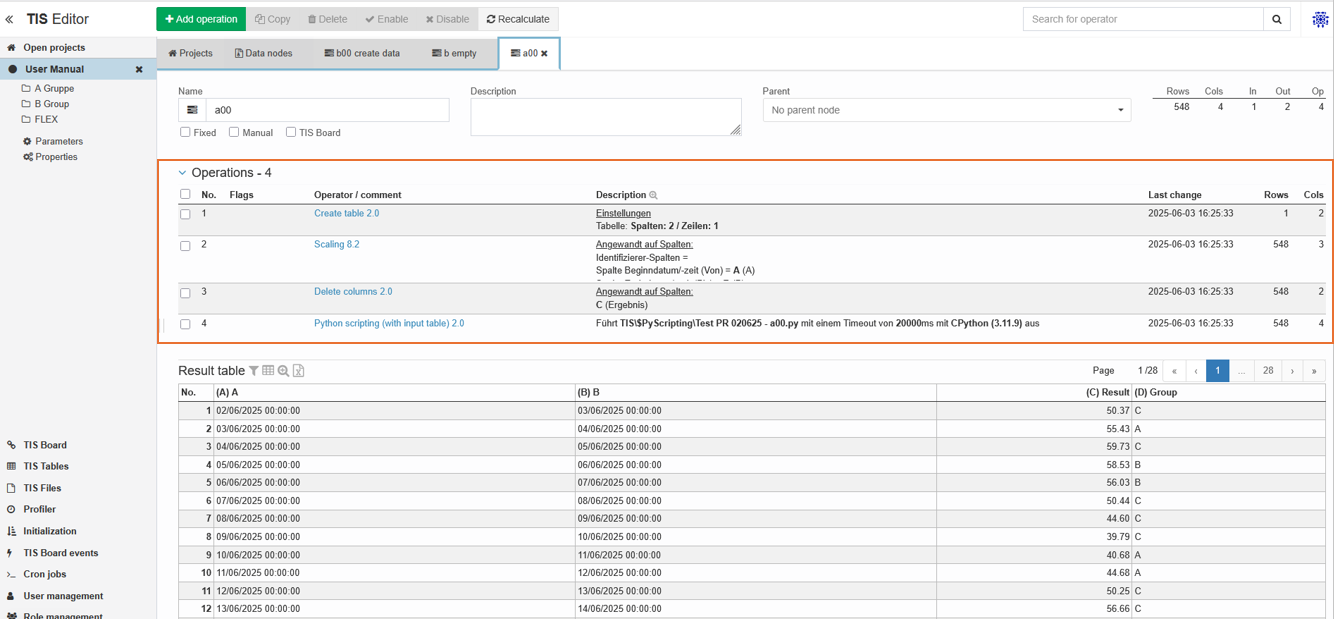Open the Python scripting operator link
1334x619 pixels.
point(389,324)
